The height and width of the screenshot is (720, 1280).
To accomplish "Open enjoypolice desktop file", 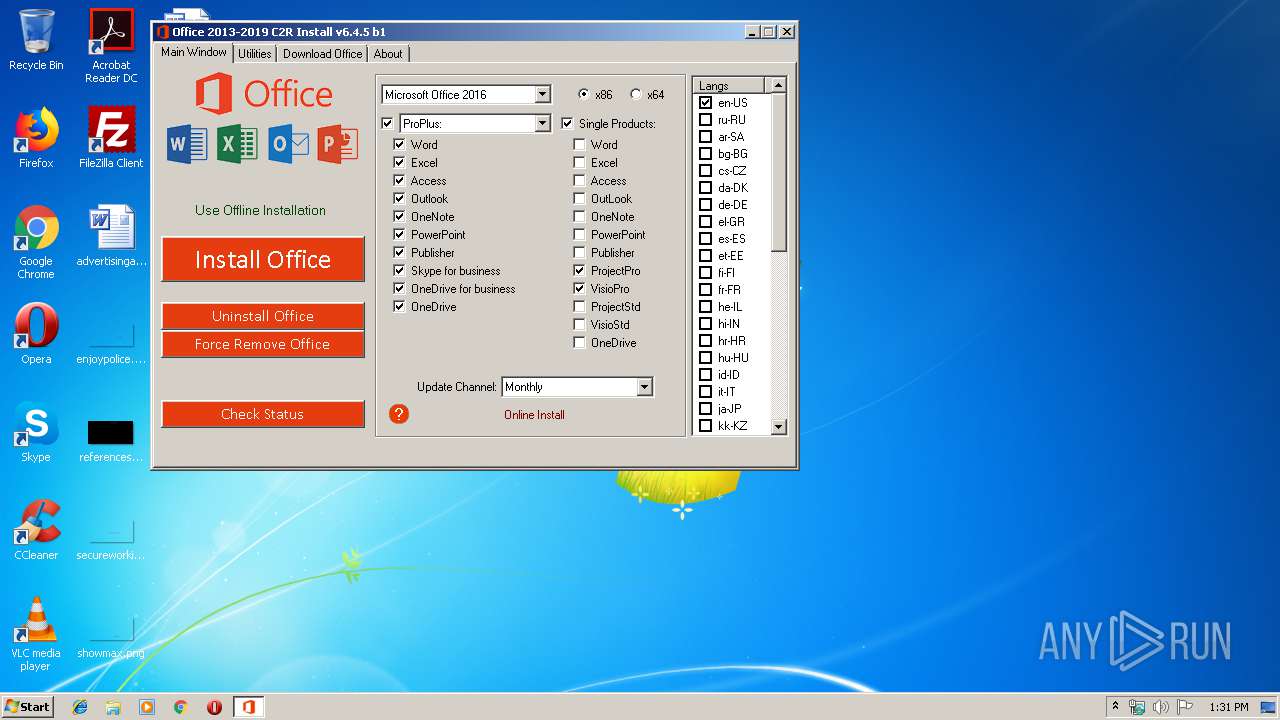I will (111, 342).
